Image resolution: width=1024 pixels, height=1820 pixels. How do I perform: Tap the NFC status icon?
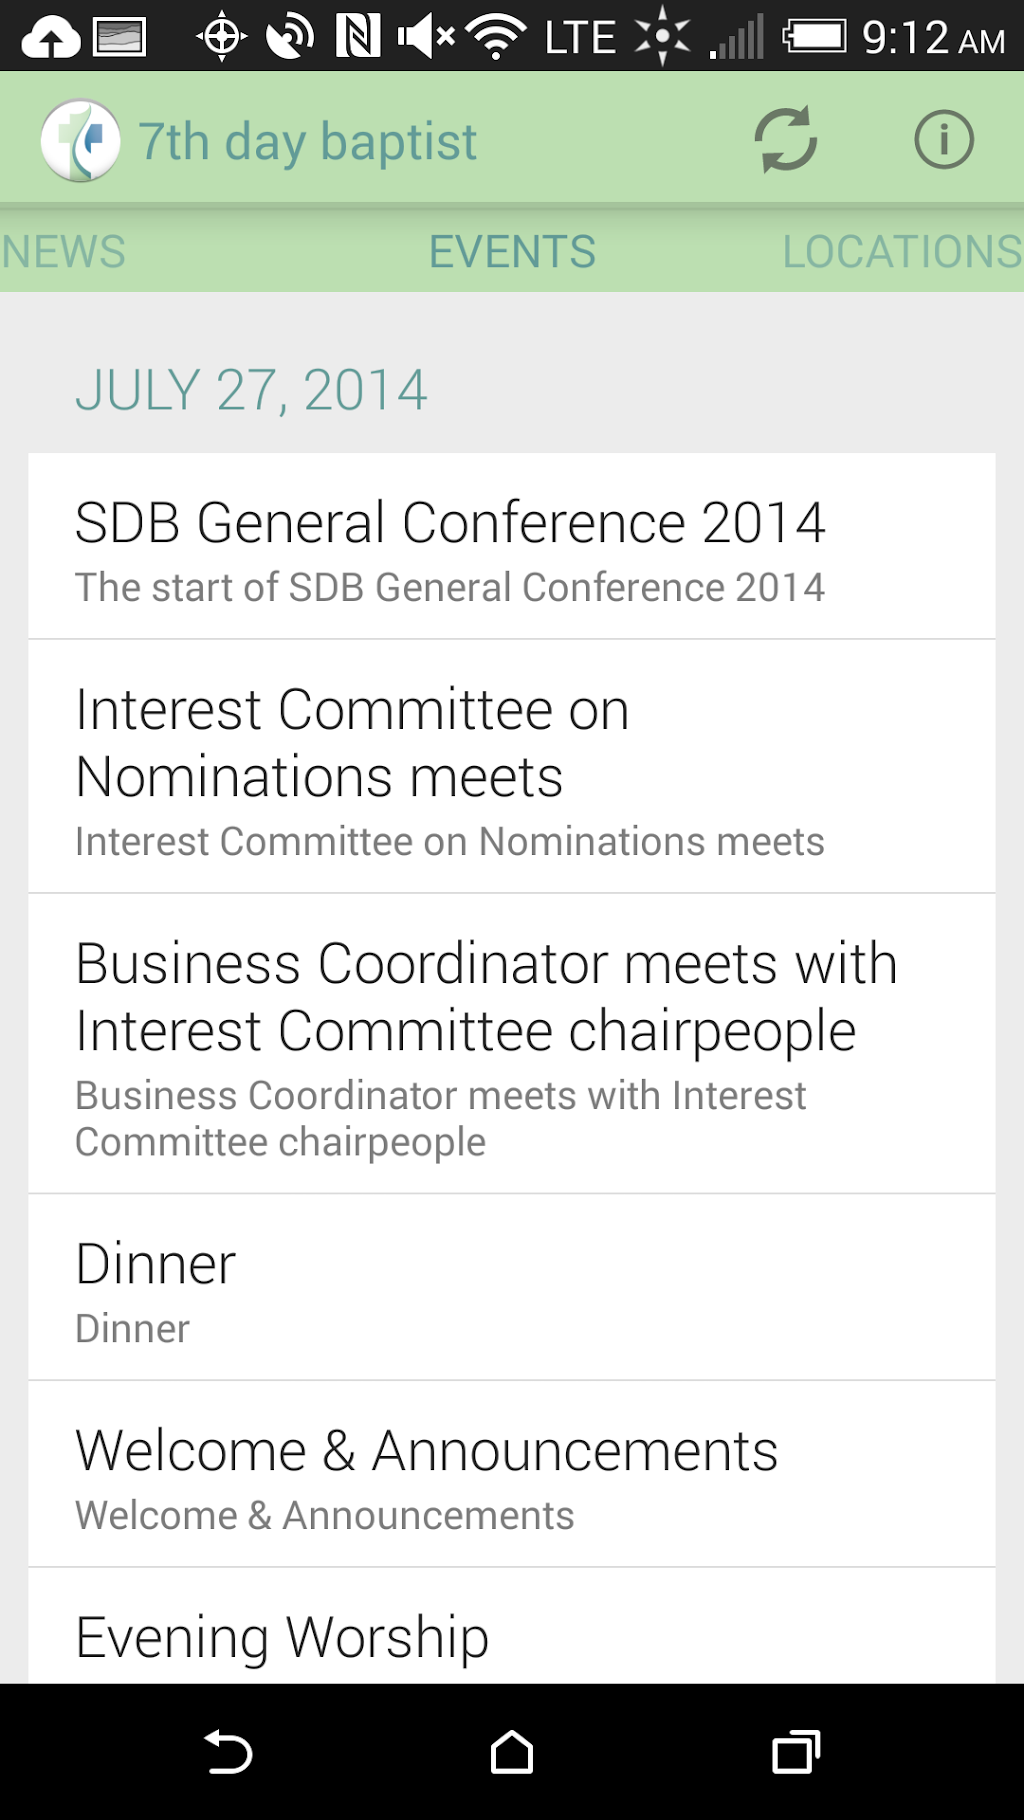click(358, 37)
